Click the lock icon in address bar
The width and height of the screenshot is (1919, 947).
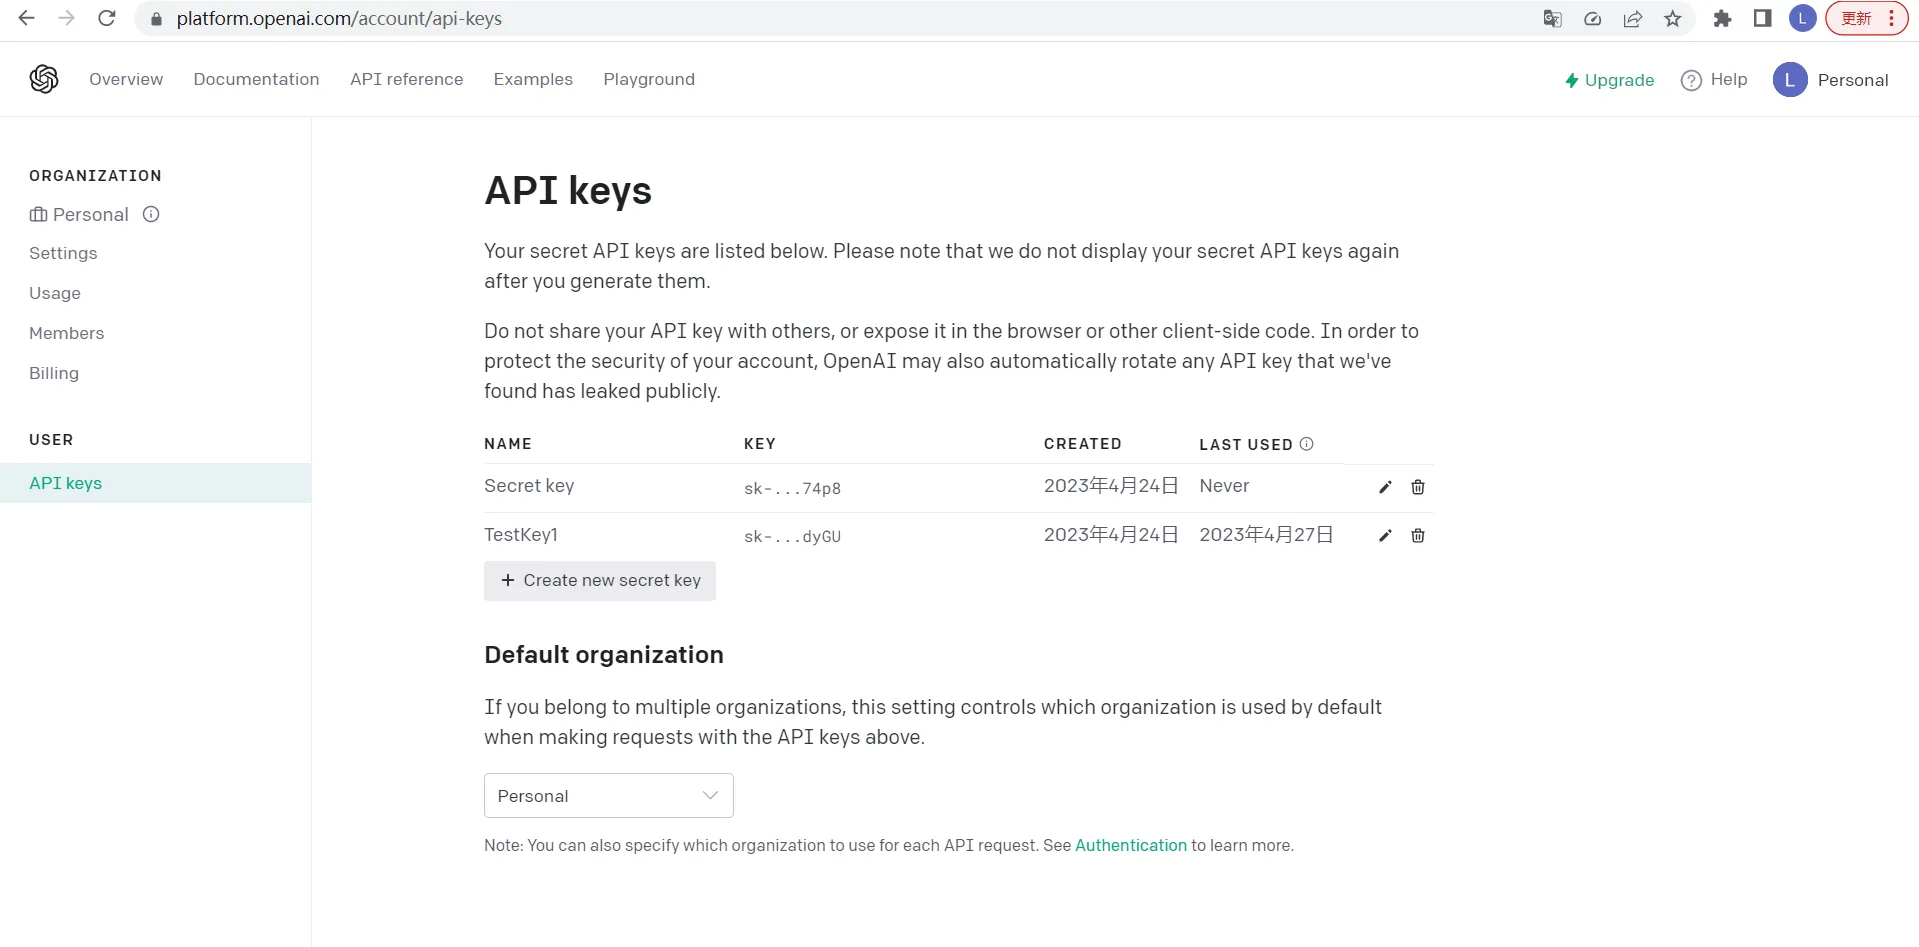pyautogui.click(x=156, y=19)
